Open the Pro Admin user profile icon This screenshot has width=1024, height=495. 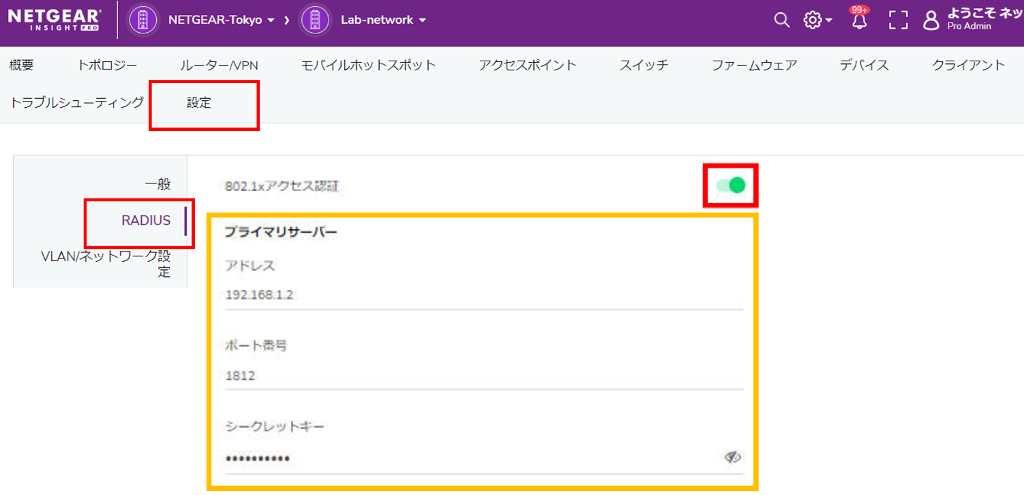click(x=931, y=20)
